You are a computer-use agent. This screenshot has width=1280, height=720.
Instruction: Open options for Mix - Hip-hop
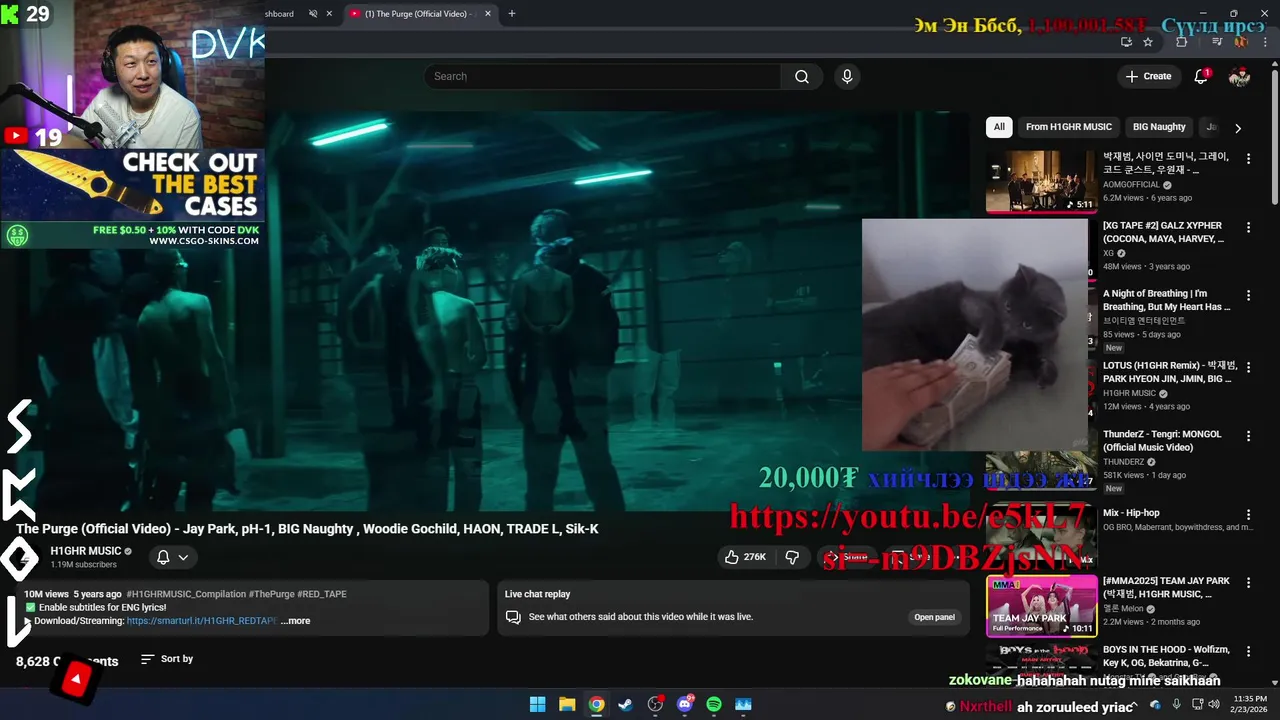[1248, 514]
